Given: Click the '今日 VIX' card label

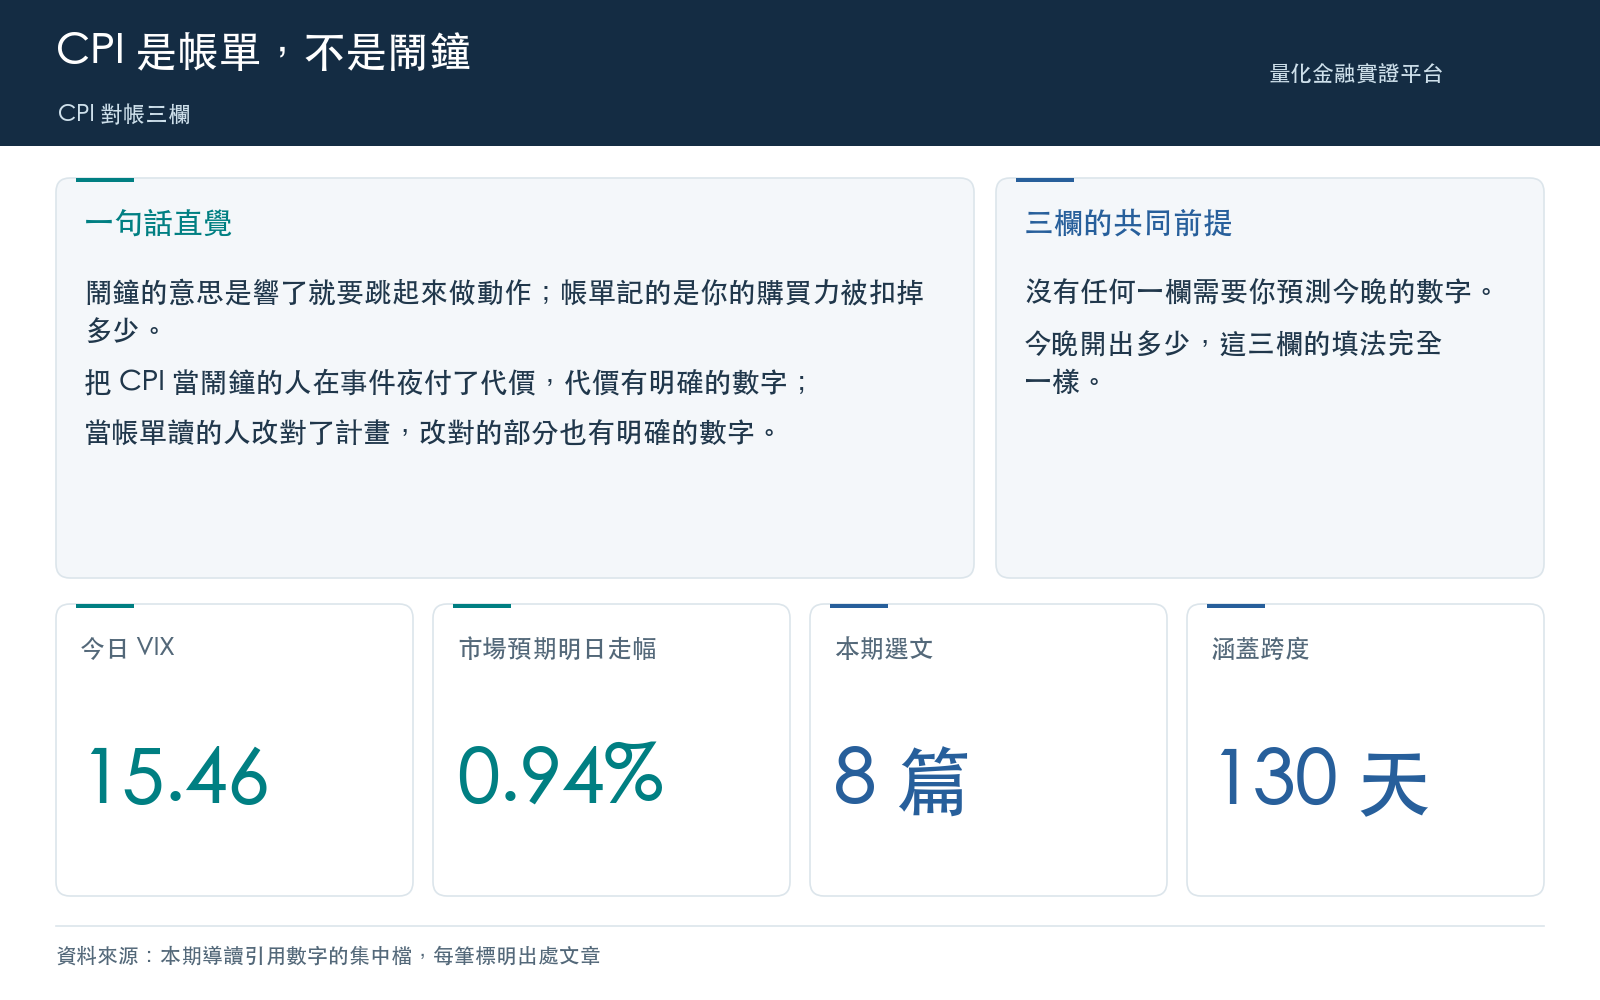Looking at the screenshot, I should coord(127,648).
